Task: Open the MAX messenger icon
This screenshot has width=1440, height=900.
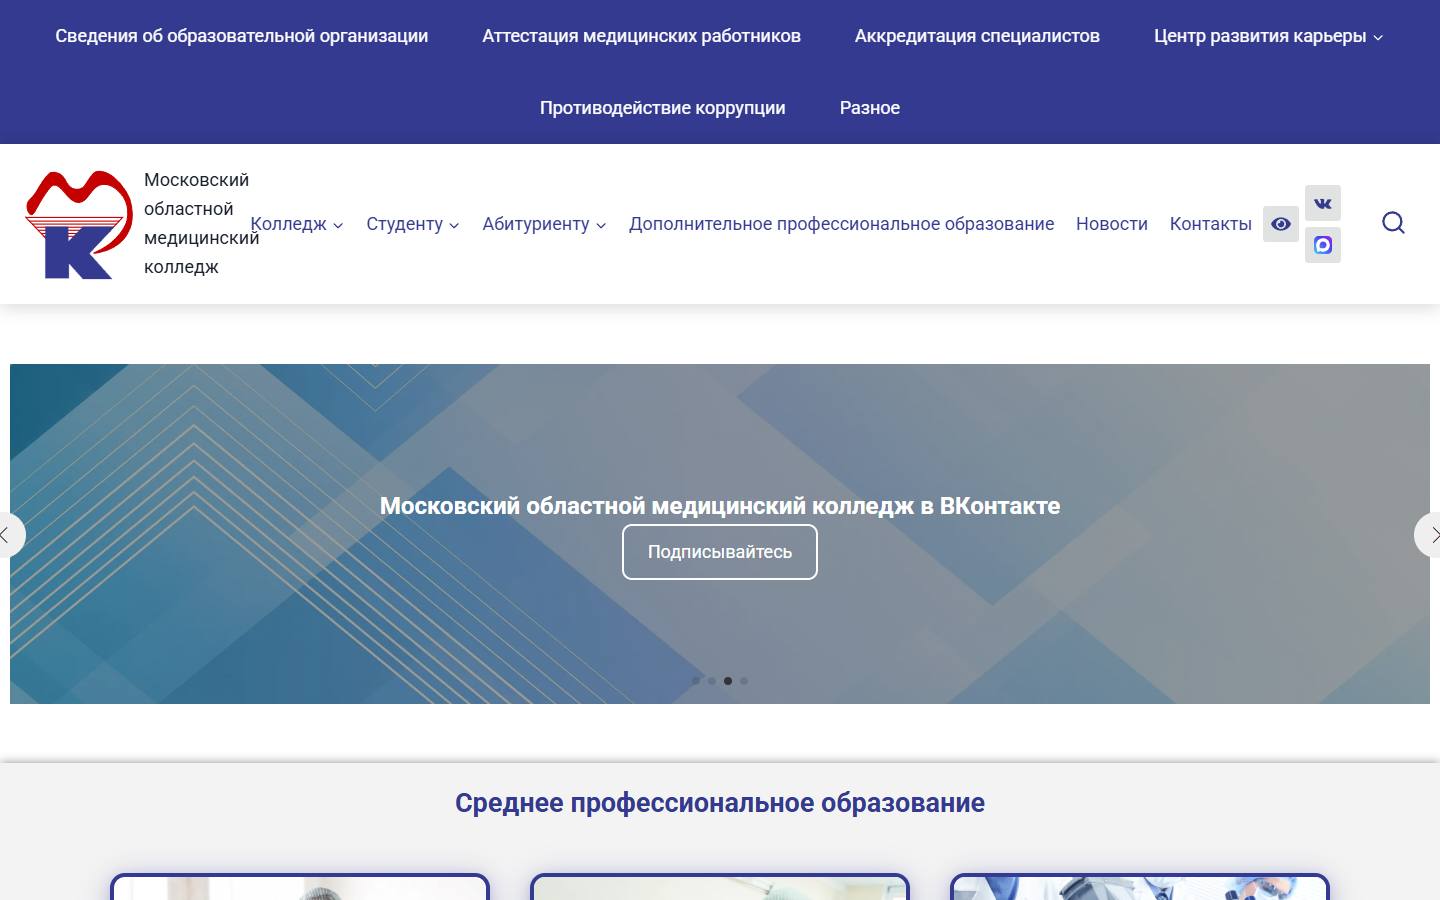Action: click(x=1323, y=245)
